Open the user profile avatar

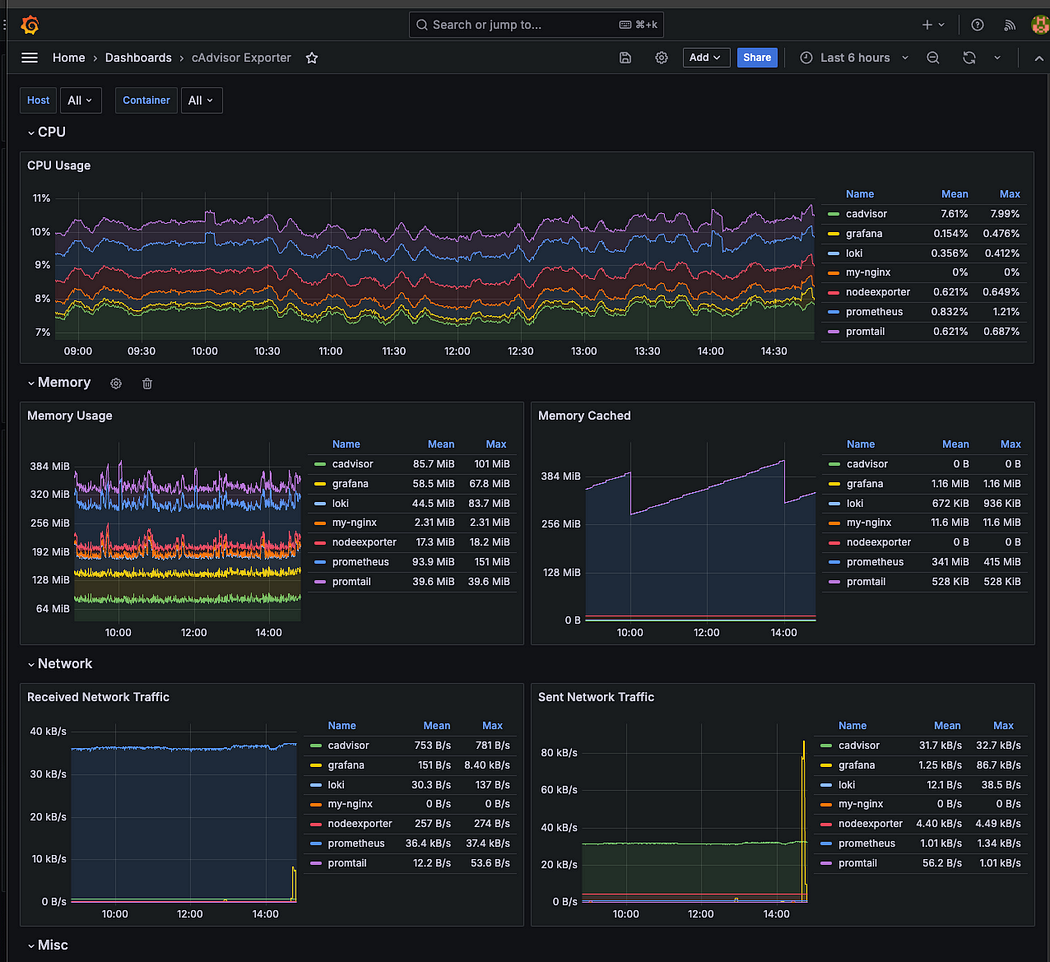(x=1040, y=25)
